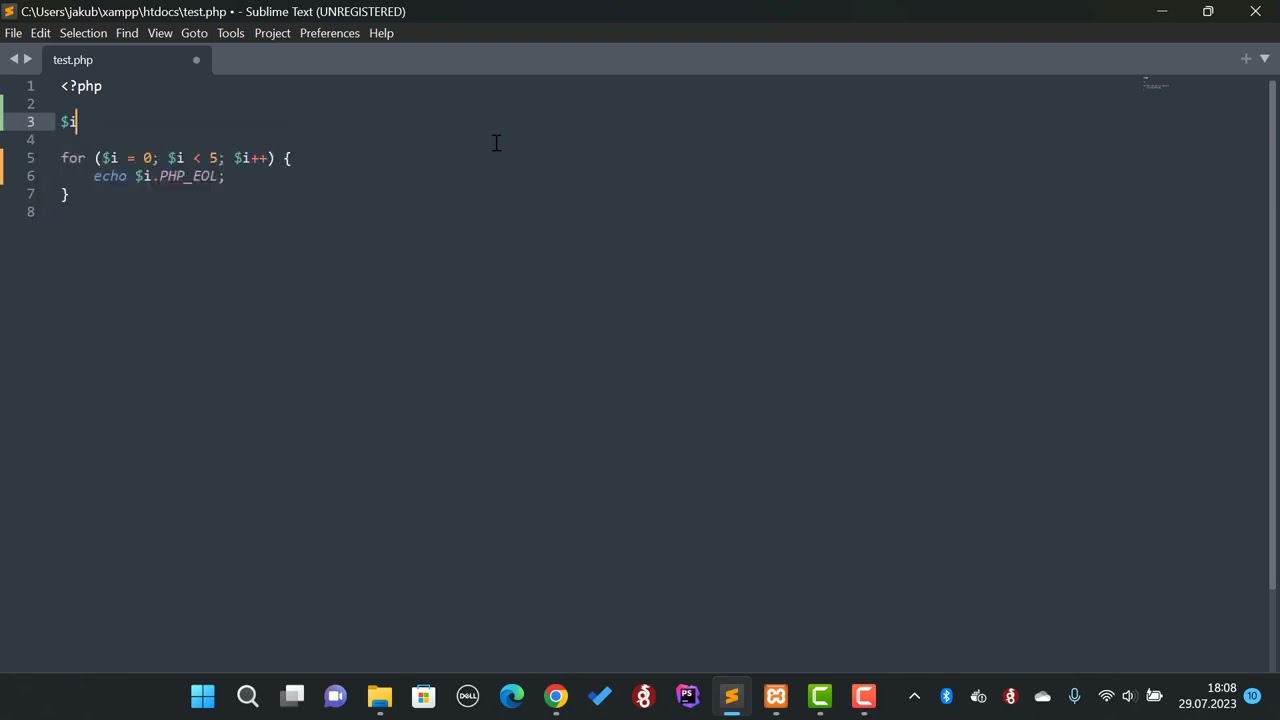Open Task View in taskbar
The width and height of the screenshot is (1280, 720).
point(292,696)
